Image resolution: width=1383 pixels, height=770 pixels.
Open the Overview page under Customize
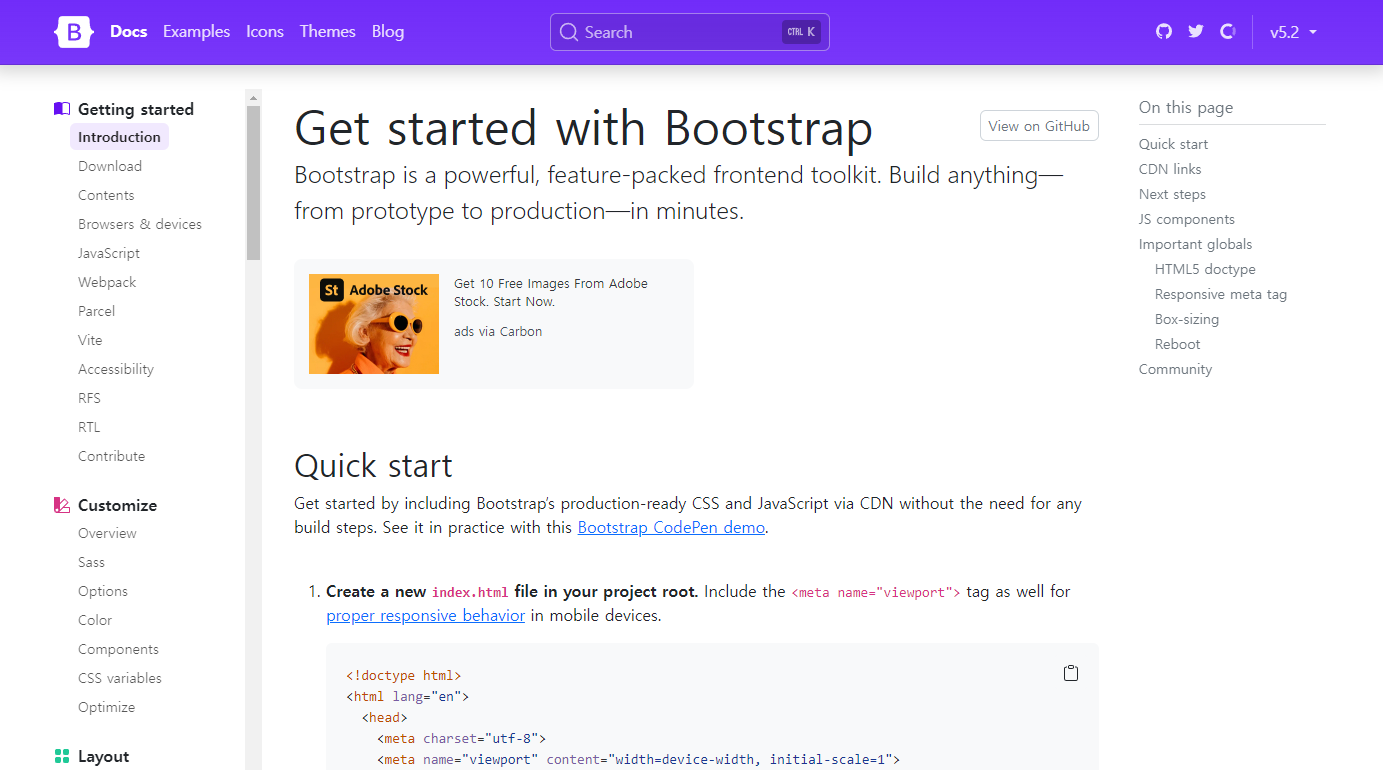tap(107, 533)
